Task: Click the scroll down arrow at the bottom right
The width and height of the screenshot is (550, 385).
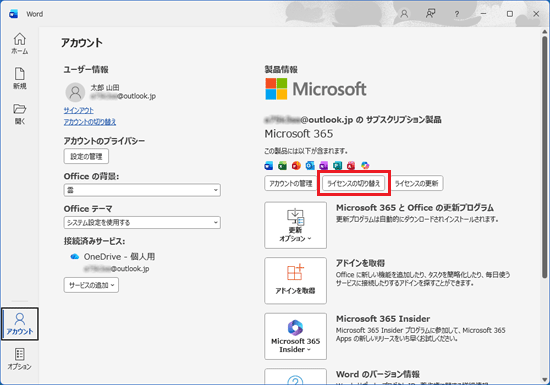Action: point(544,379)
